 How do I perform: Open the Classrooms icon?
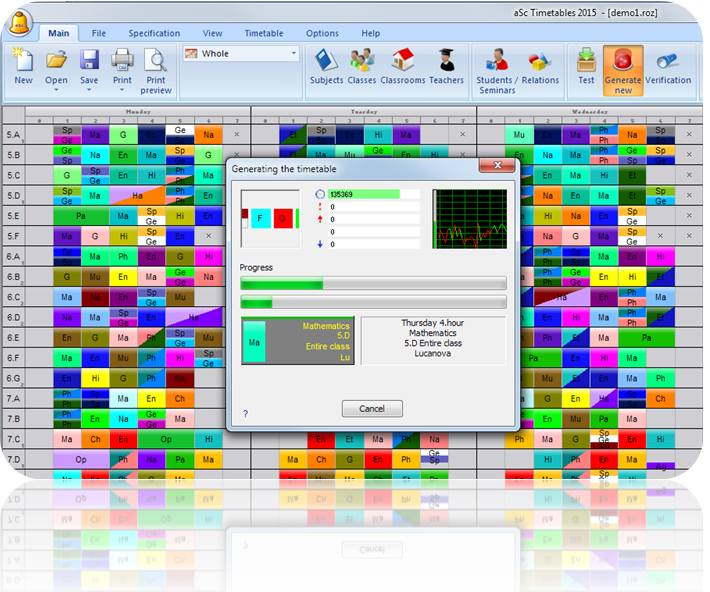click(x=402, y=66)
